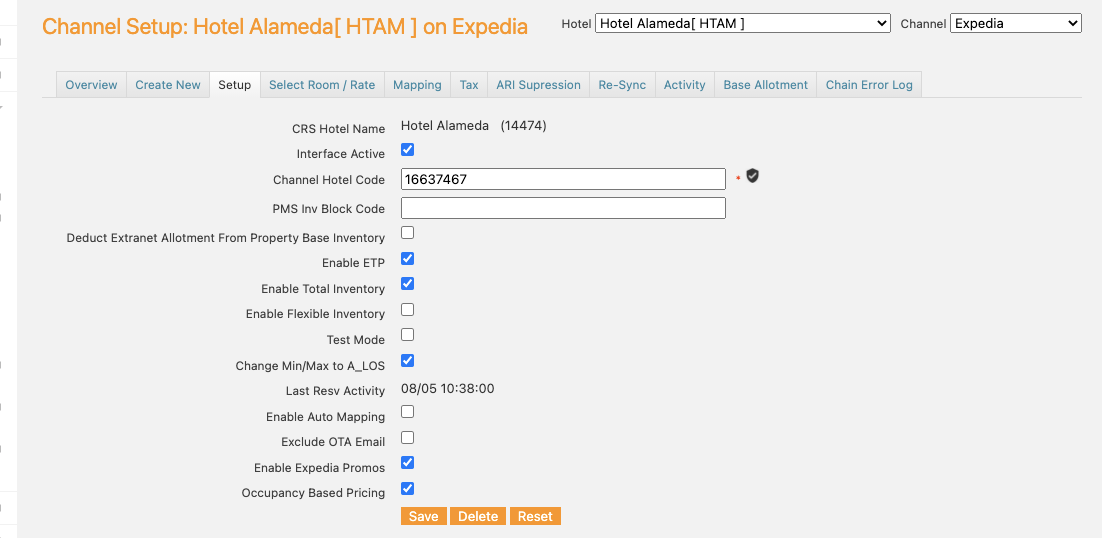Click the shield icon beside Channel Hotel Code

pos(753,176)
